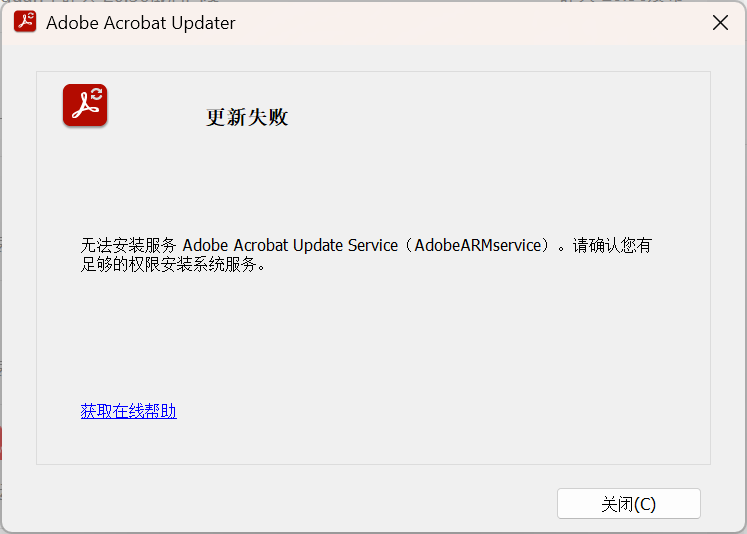
Task: Click the 帮助 characters of the blue link
Action: tap(161, 411)
